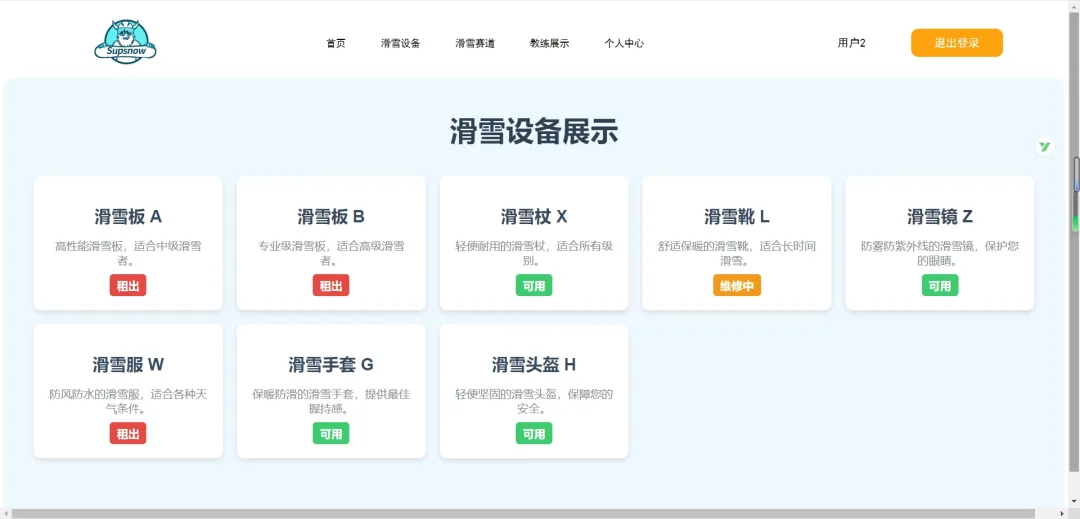Click the 退出登录 button
The height and width of the screenshot is (519, 1080).
[x=957, y=43]
